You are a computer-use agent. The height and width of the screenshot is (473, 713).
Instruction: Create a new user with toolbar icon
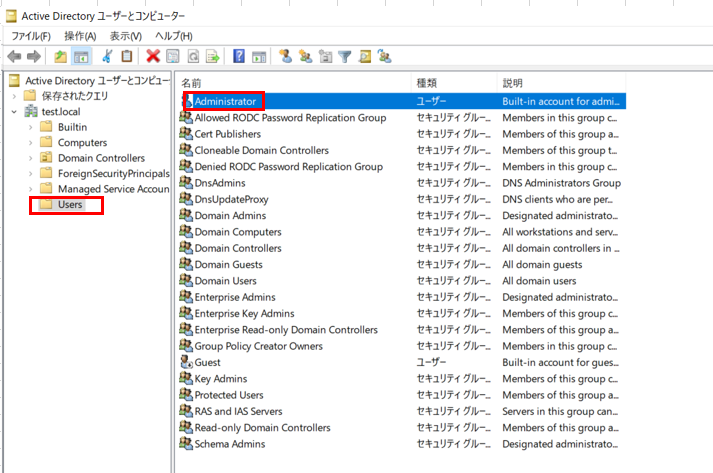[x=286, y=56]
